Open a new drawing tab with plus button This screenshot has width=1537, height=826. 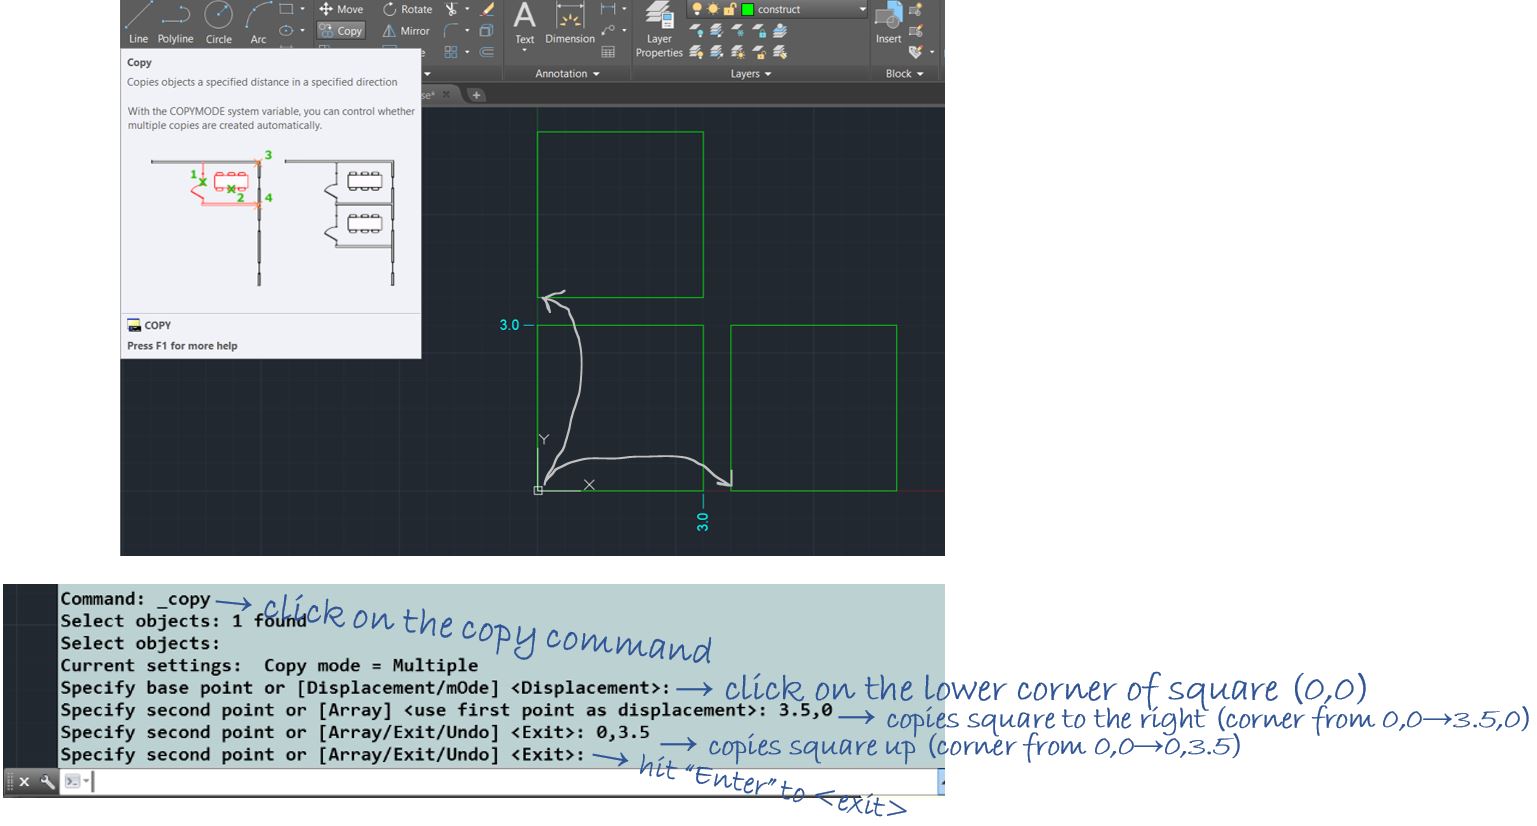(x=477, y=94)
